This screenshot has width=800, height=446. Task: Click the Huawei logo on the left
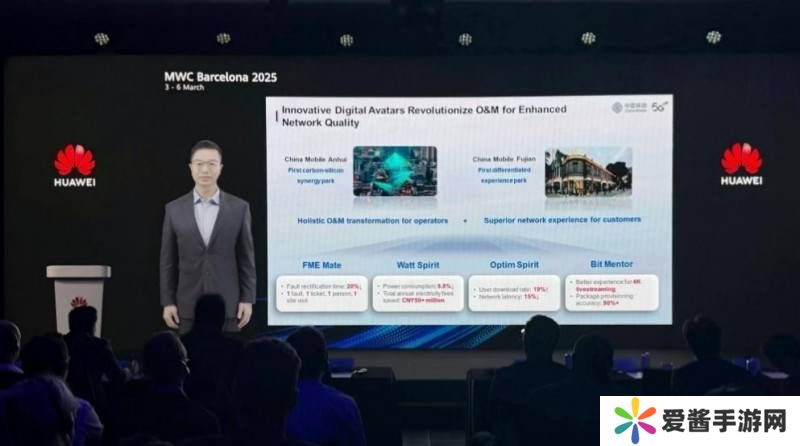pos(74,165)
